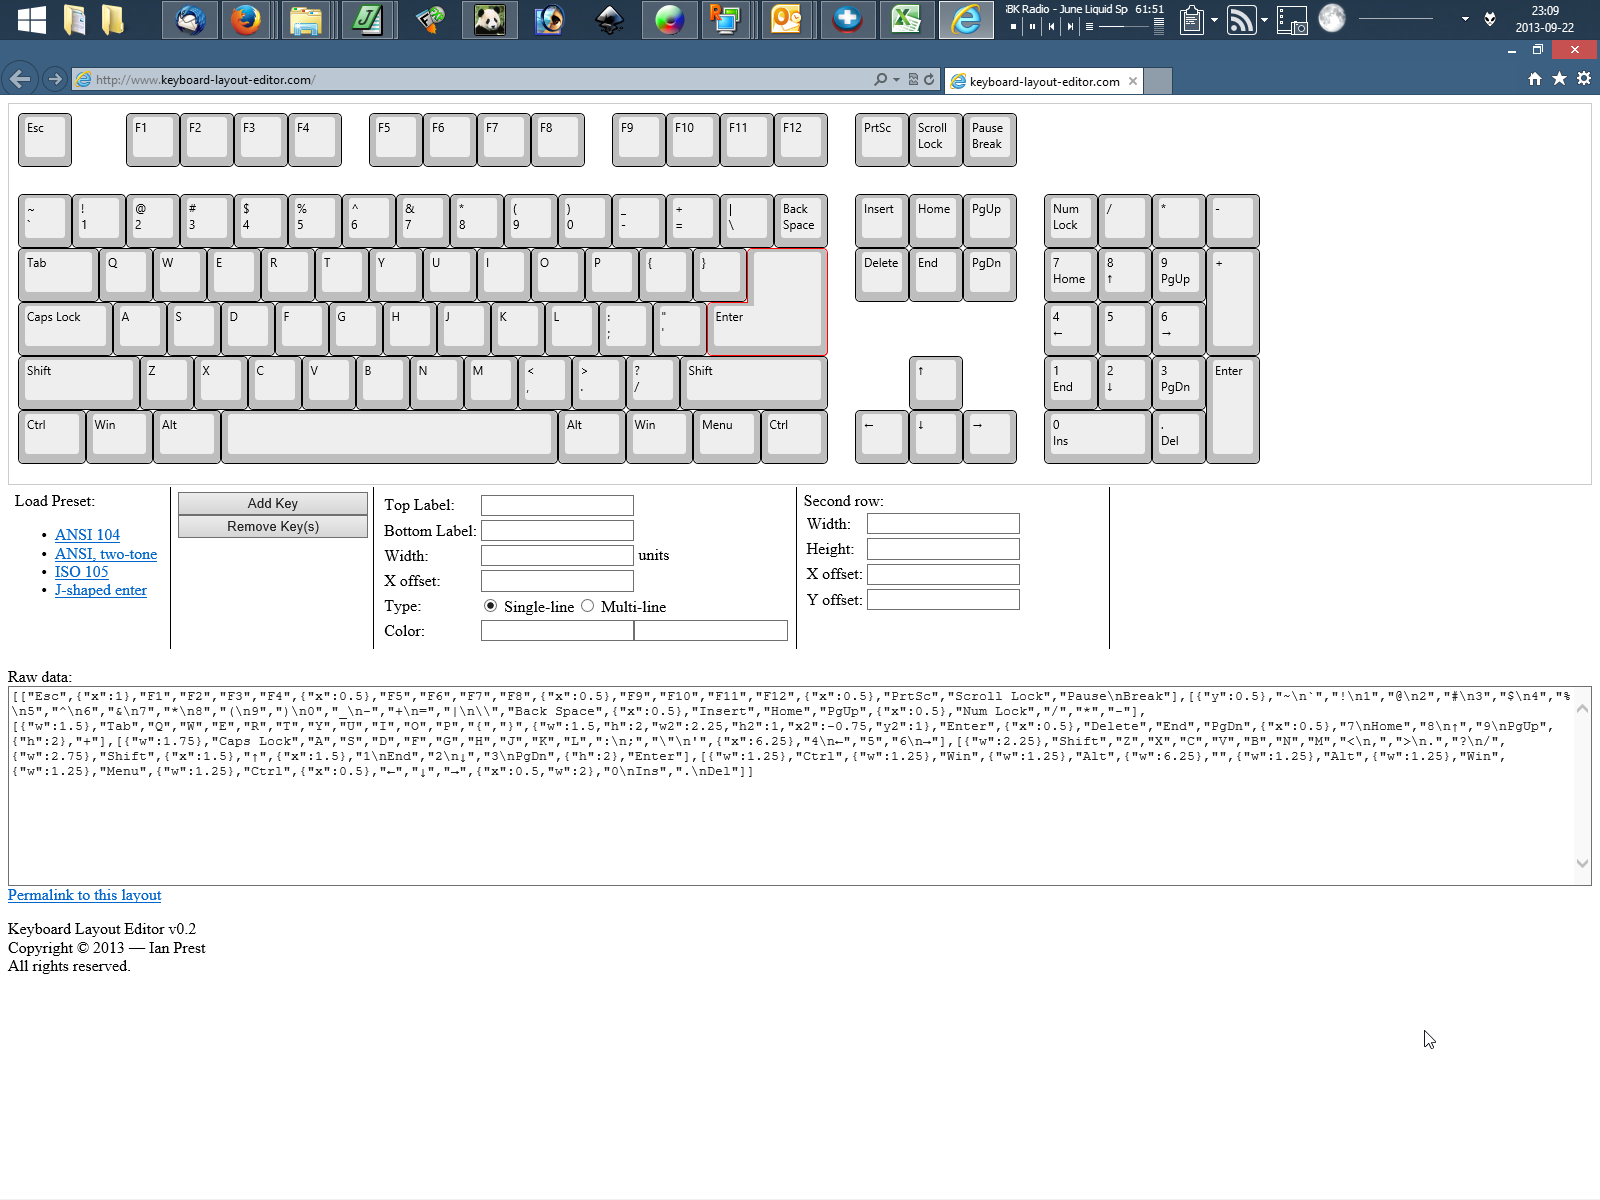Pause iBK Radio playback in the tray

pyautogui.click(x=1032, y=26)
